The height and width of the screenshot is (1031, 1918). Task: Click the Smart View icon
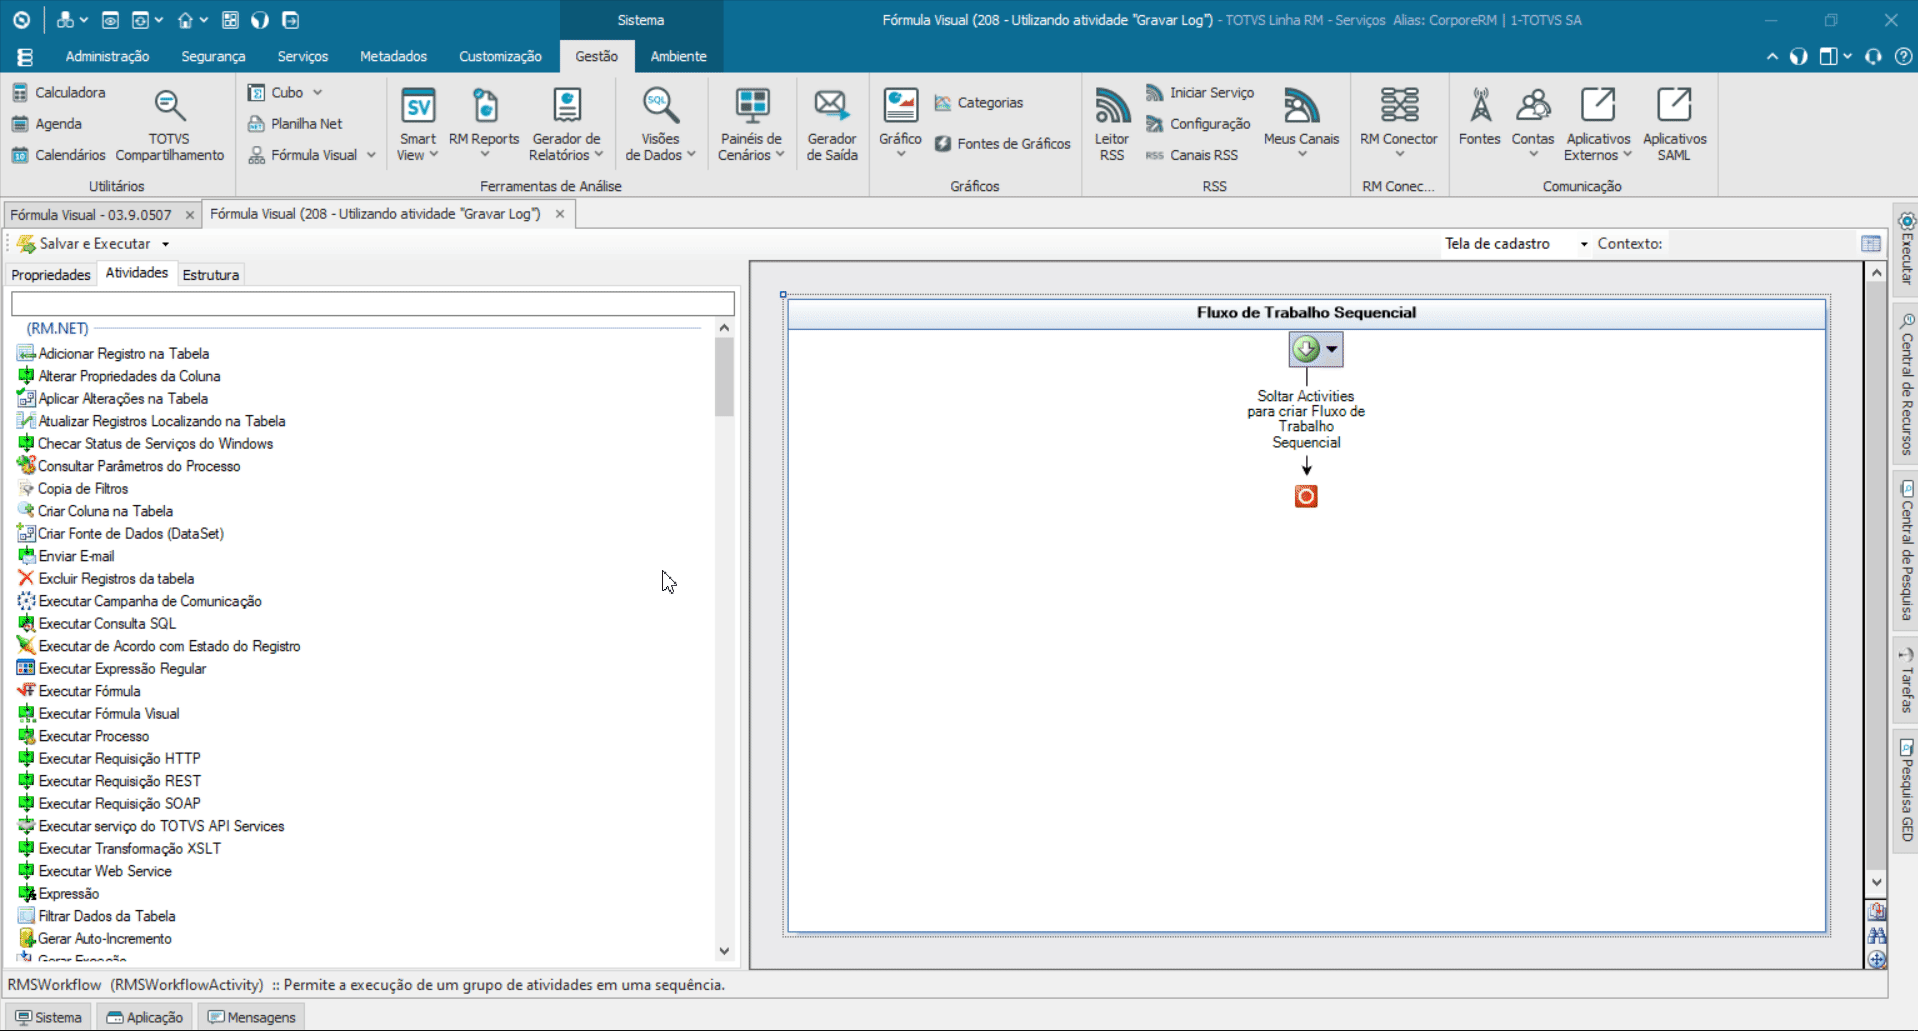click(x=418, y=105)
